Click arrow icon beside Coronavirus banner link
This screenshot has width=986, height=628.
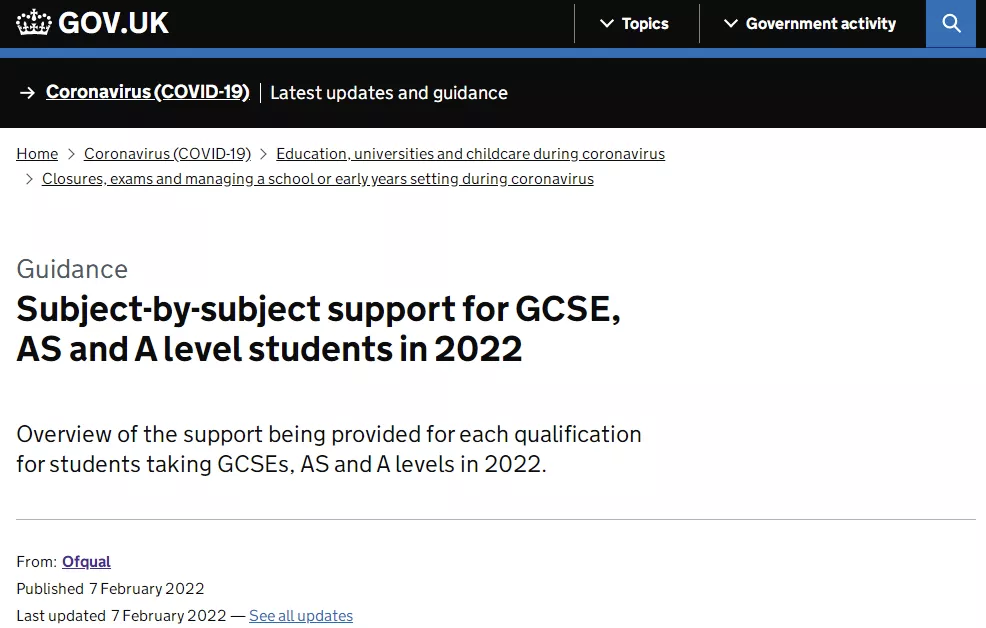click(x=27, y=93)
